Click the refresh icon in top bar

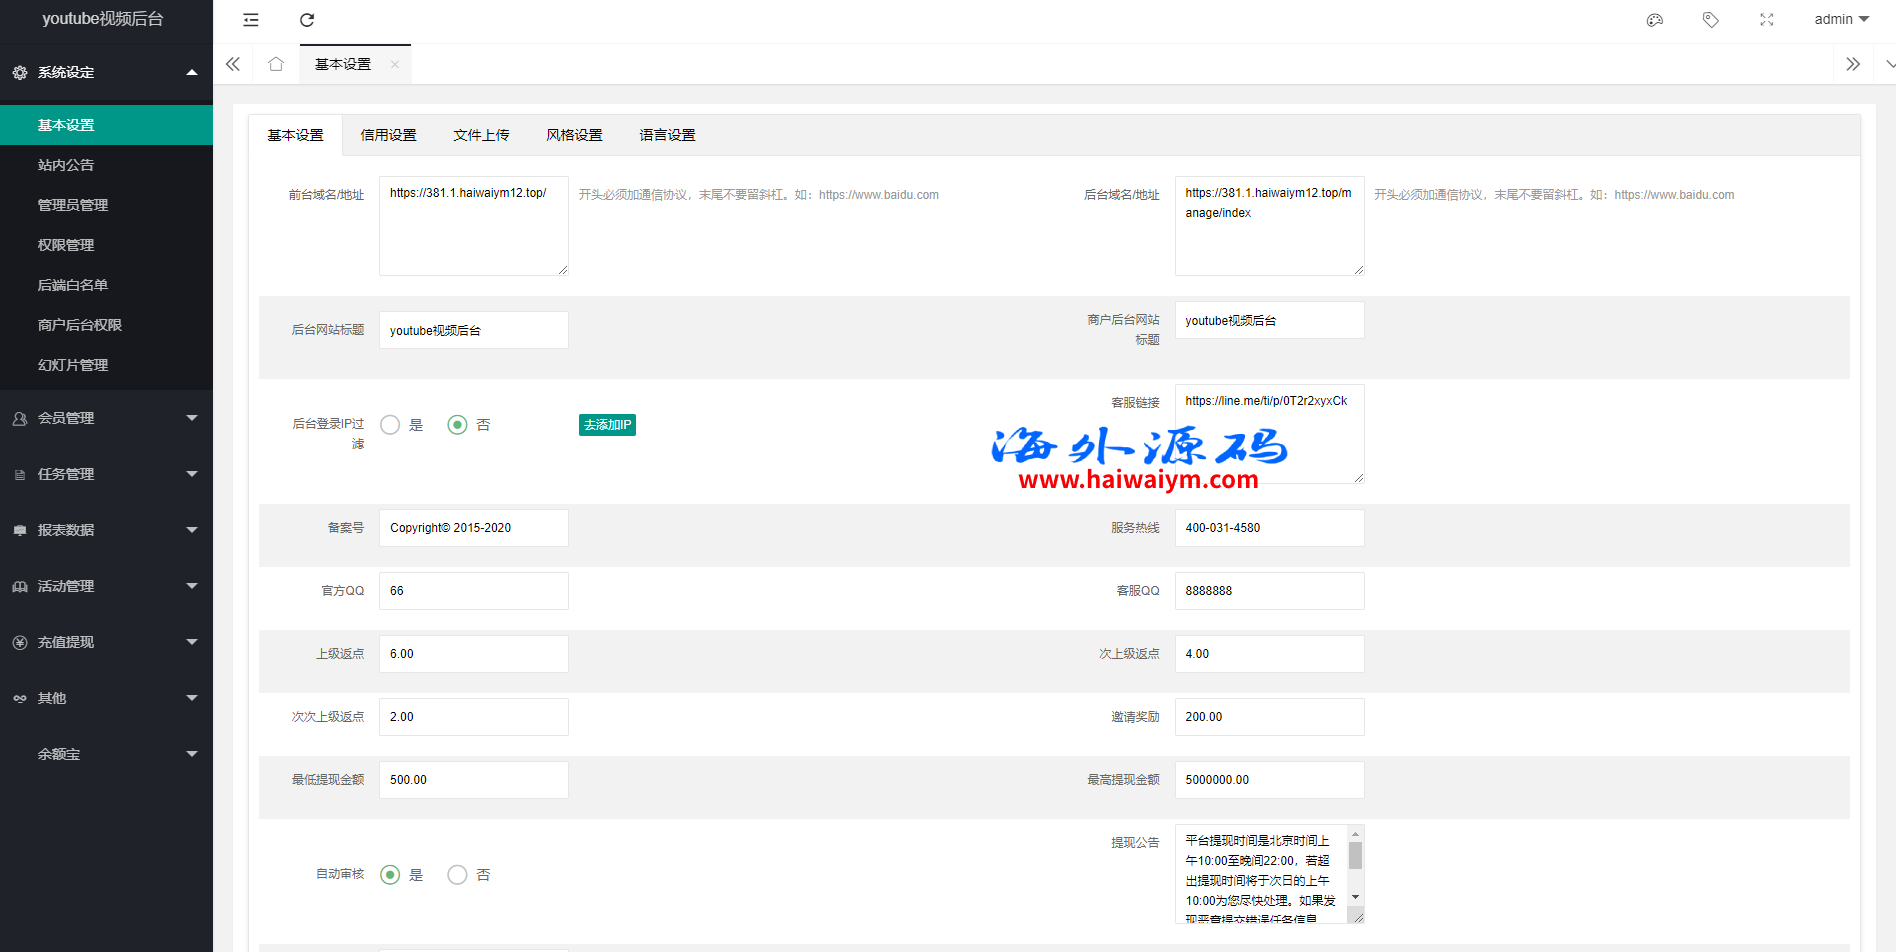pos(307,20)
